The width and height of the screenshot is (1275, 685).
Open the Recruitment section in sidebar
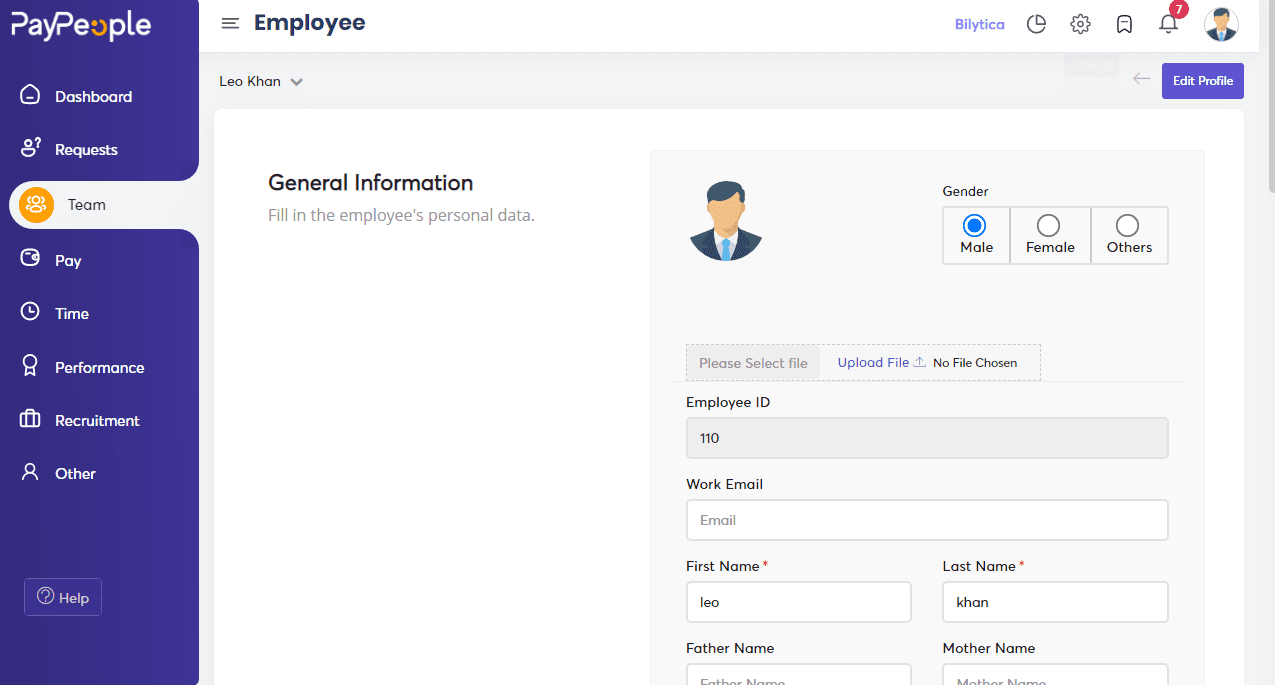97,421
